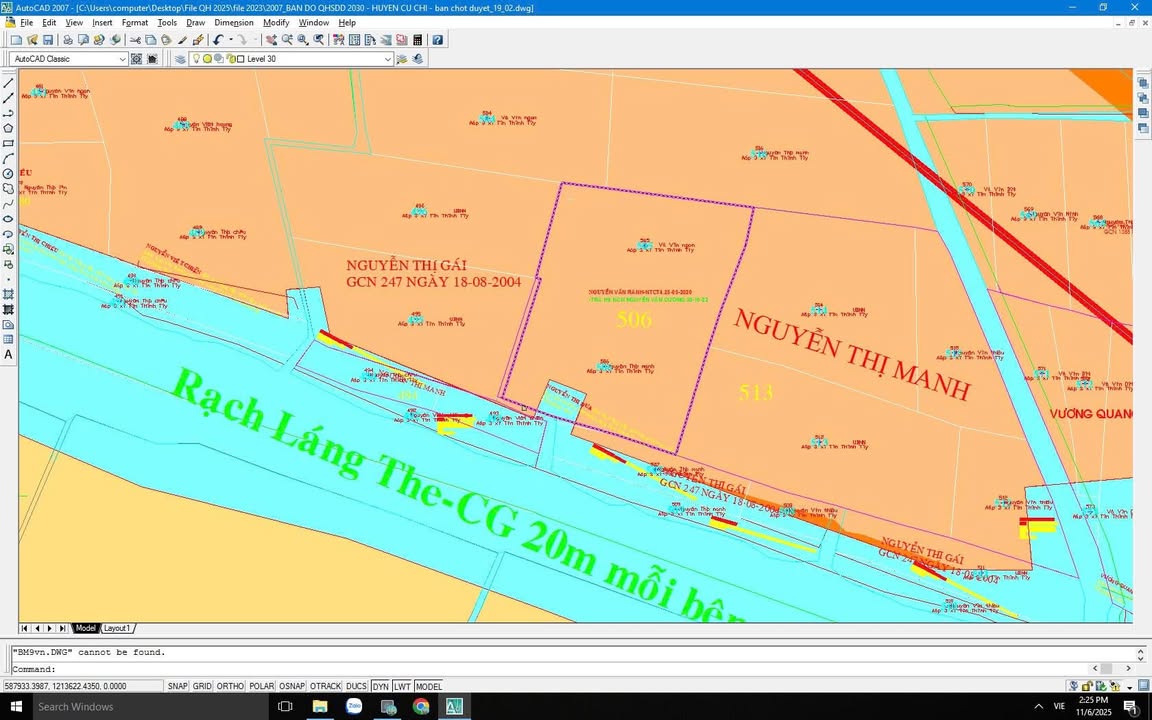Turn on GRID display mode
The width and height of the screenshot is (1152, 720).
pos(202,686)
